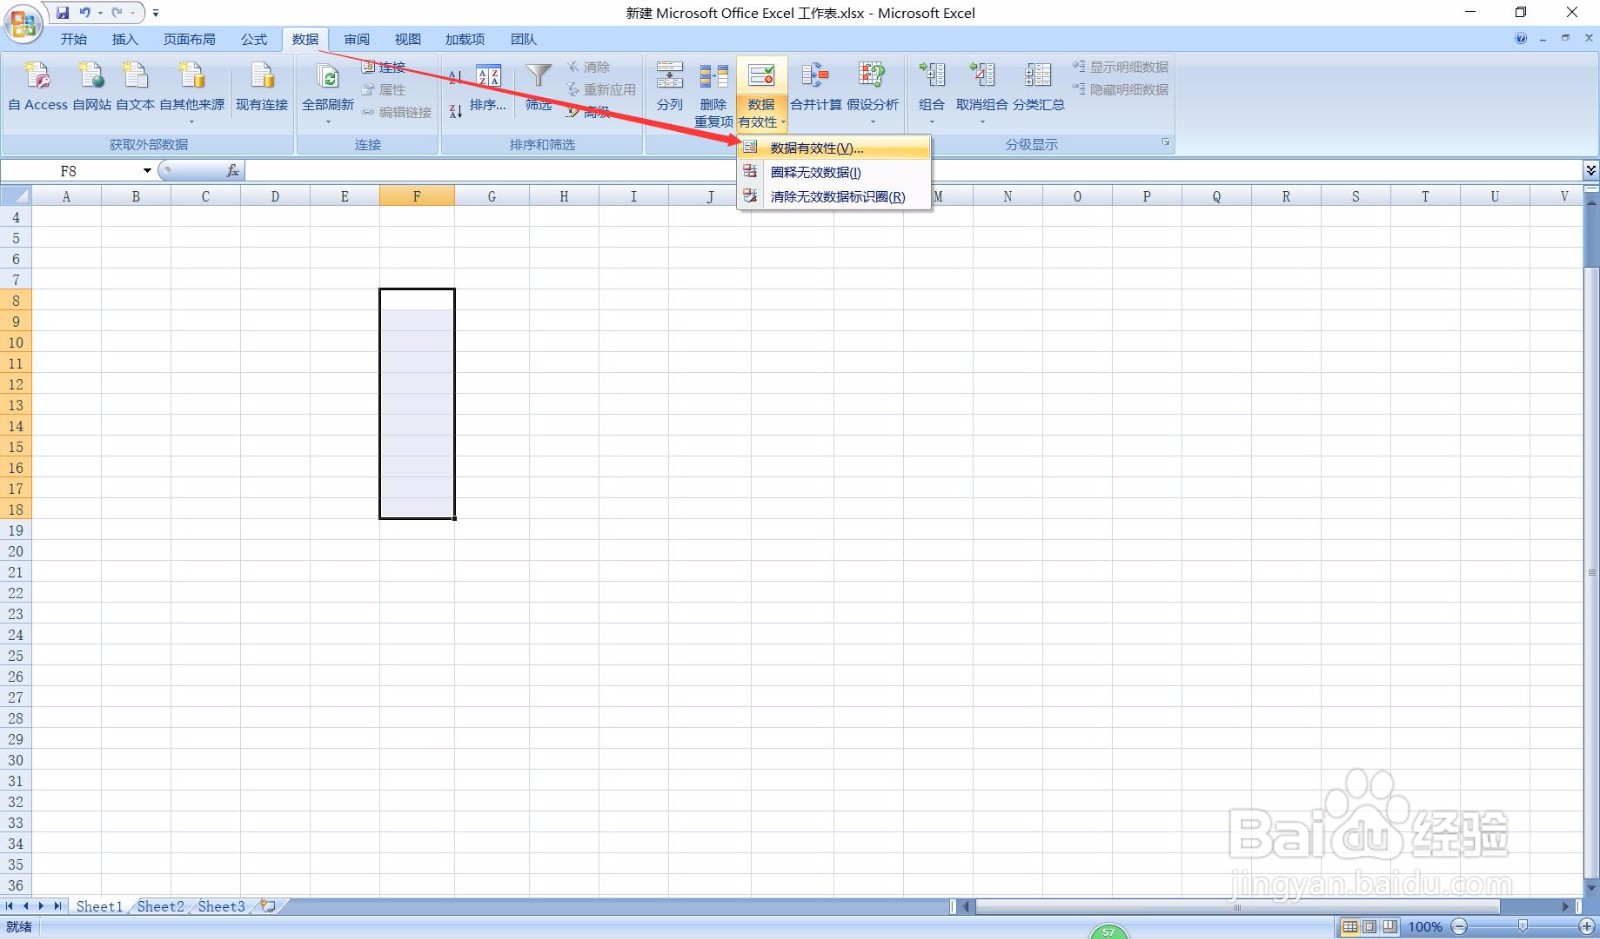Viewport: 1600px width, 939px height.
Task: Switch to Page Layout view in status bar
Action: pos(1370,927)
